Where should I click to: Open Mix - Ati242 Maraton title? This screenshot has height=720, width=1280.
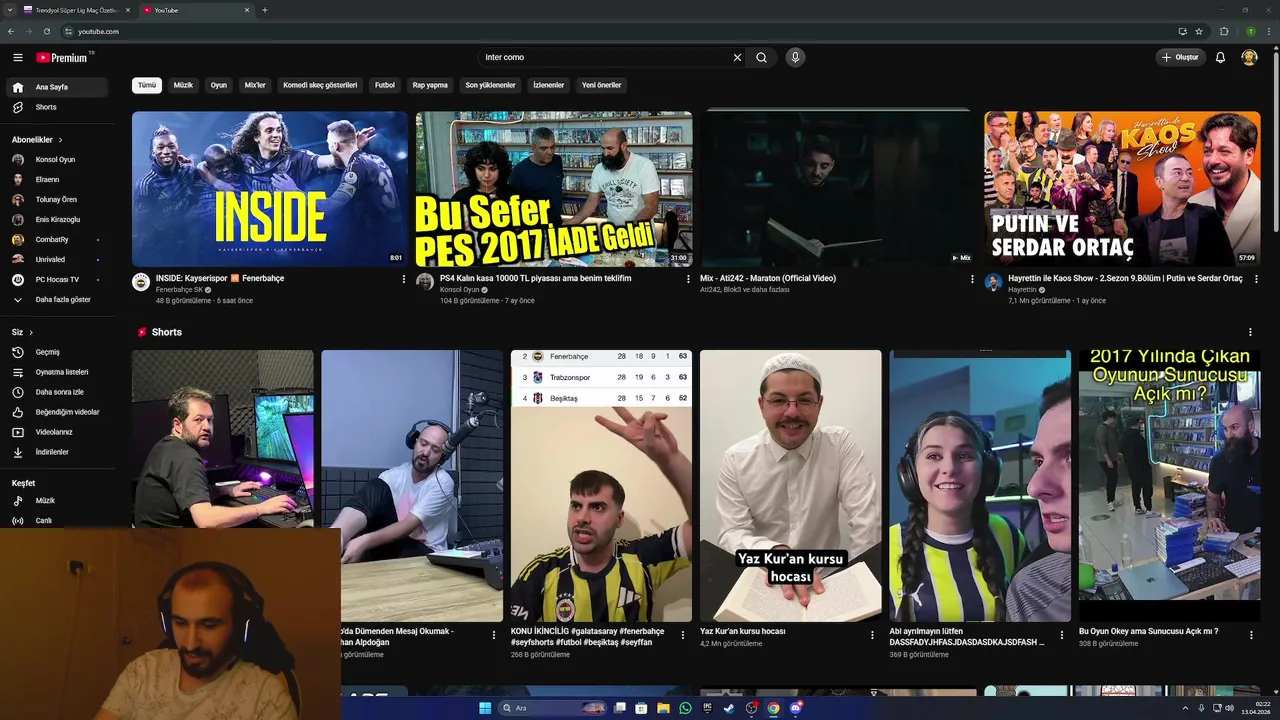(768, 278)
